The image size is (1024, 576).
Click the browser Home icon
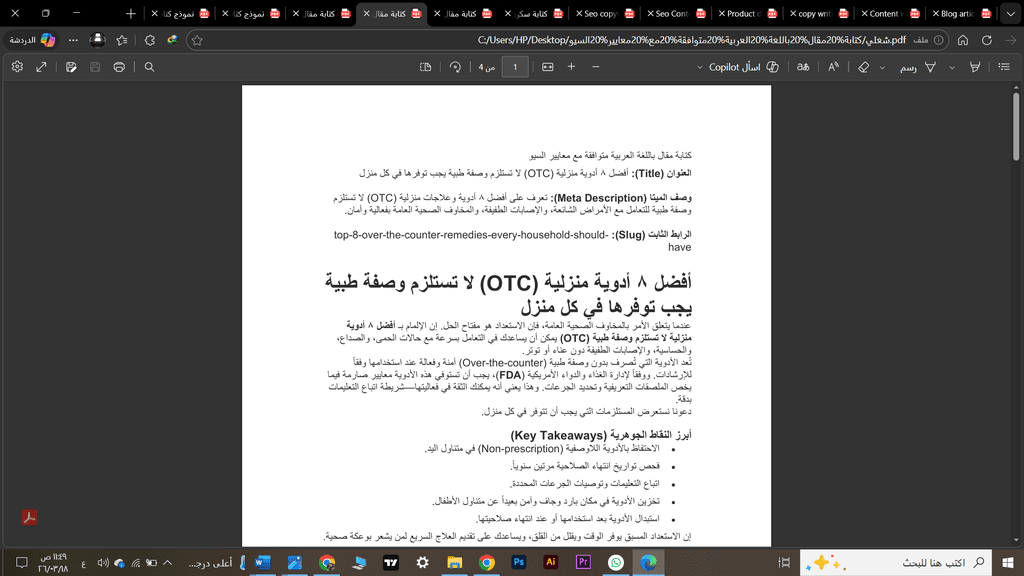(963, 40)
